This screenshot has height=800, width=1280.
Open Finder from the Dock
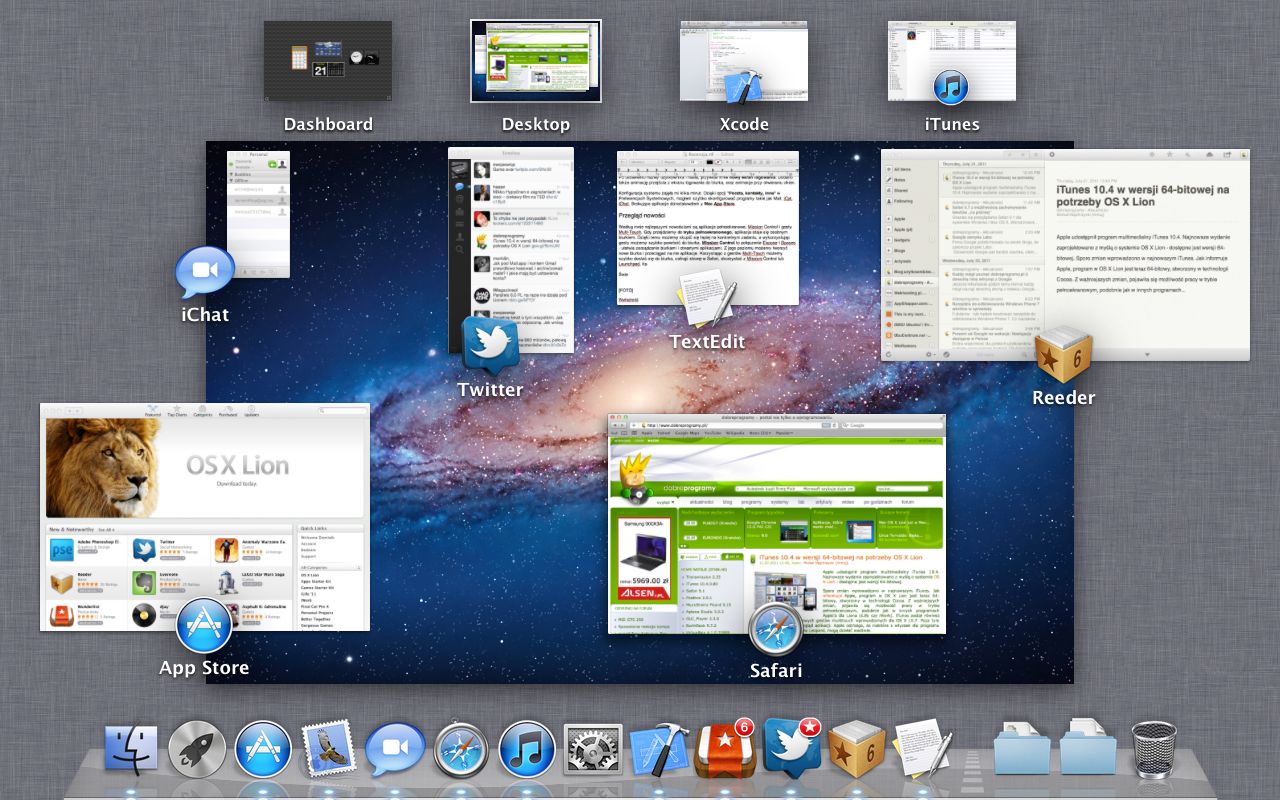[x=131, y=751]
